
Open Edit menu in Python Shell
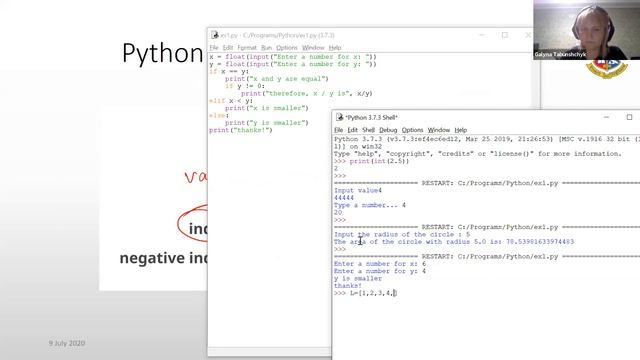(x=352, y=130)
